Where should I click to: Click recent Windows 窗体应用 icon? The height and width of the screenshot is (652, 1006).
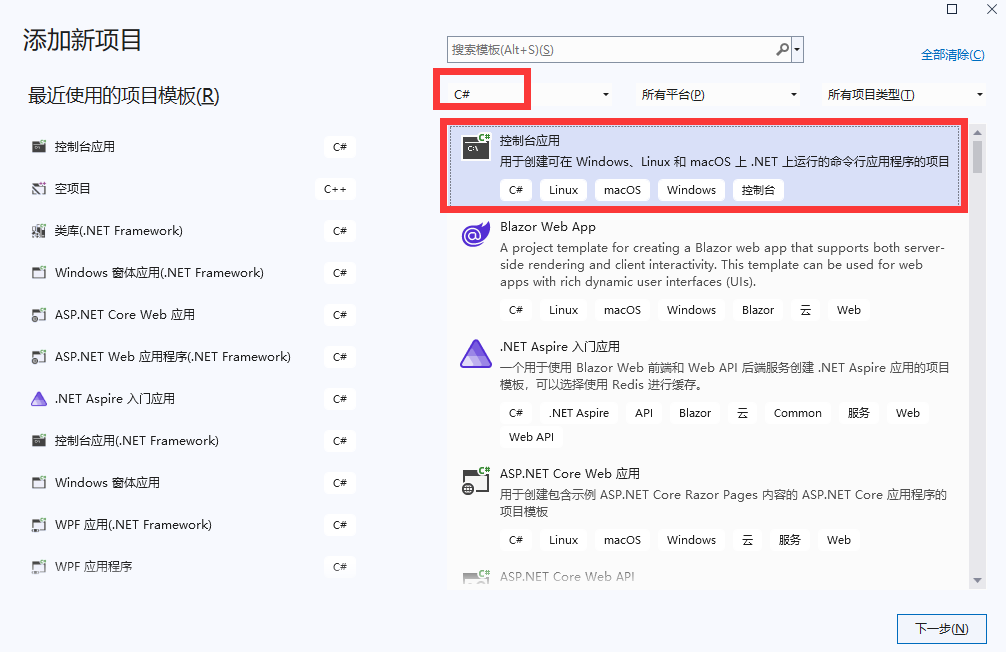[x=39, y=483]
